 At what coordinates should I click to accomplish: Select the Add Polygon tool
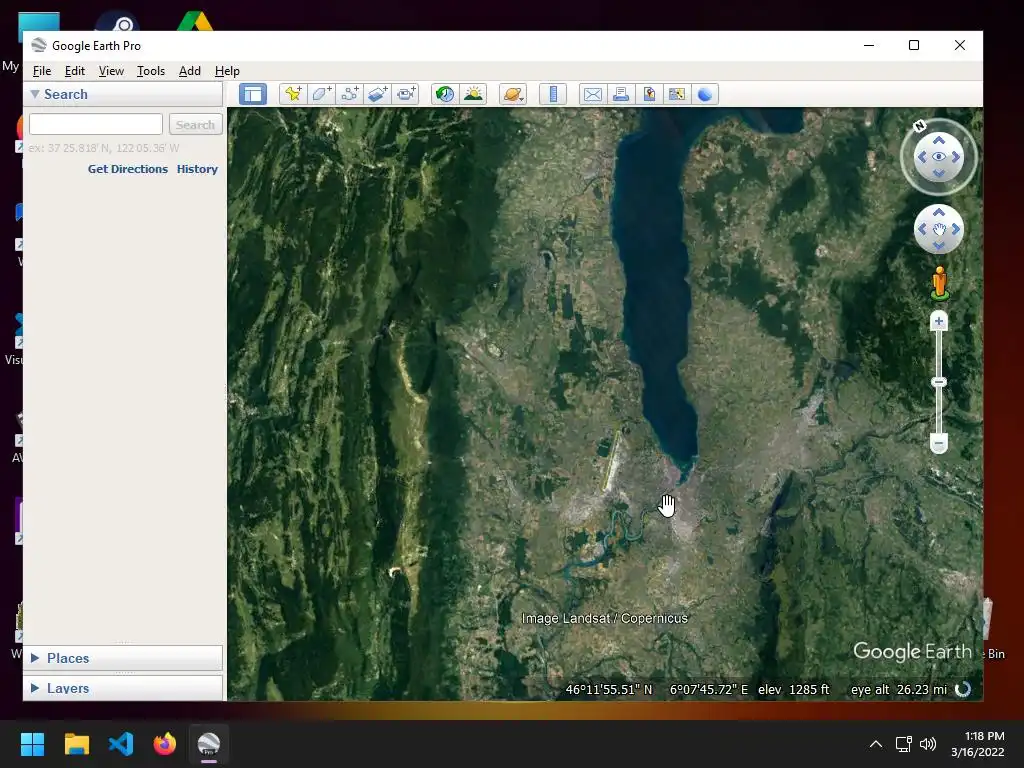[321, 94]
